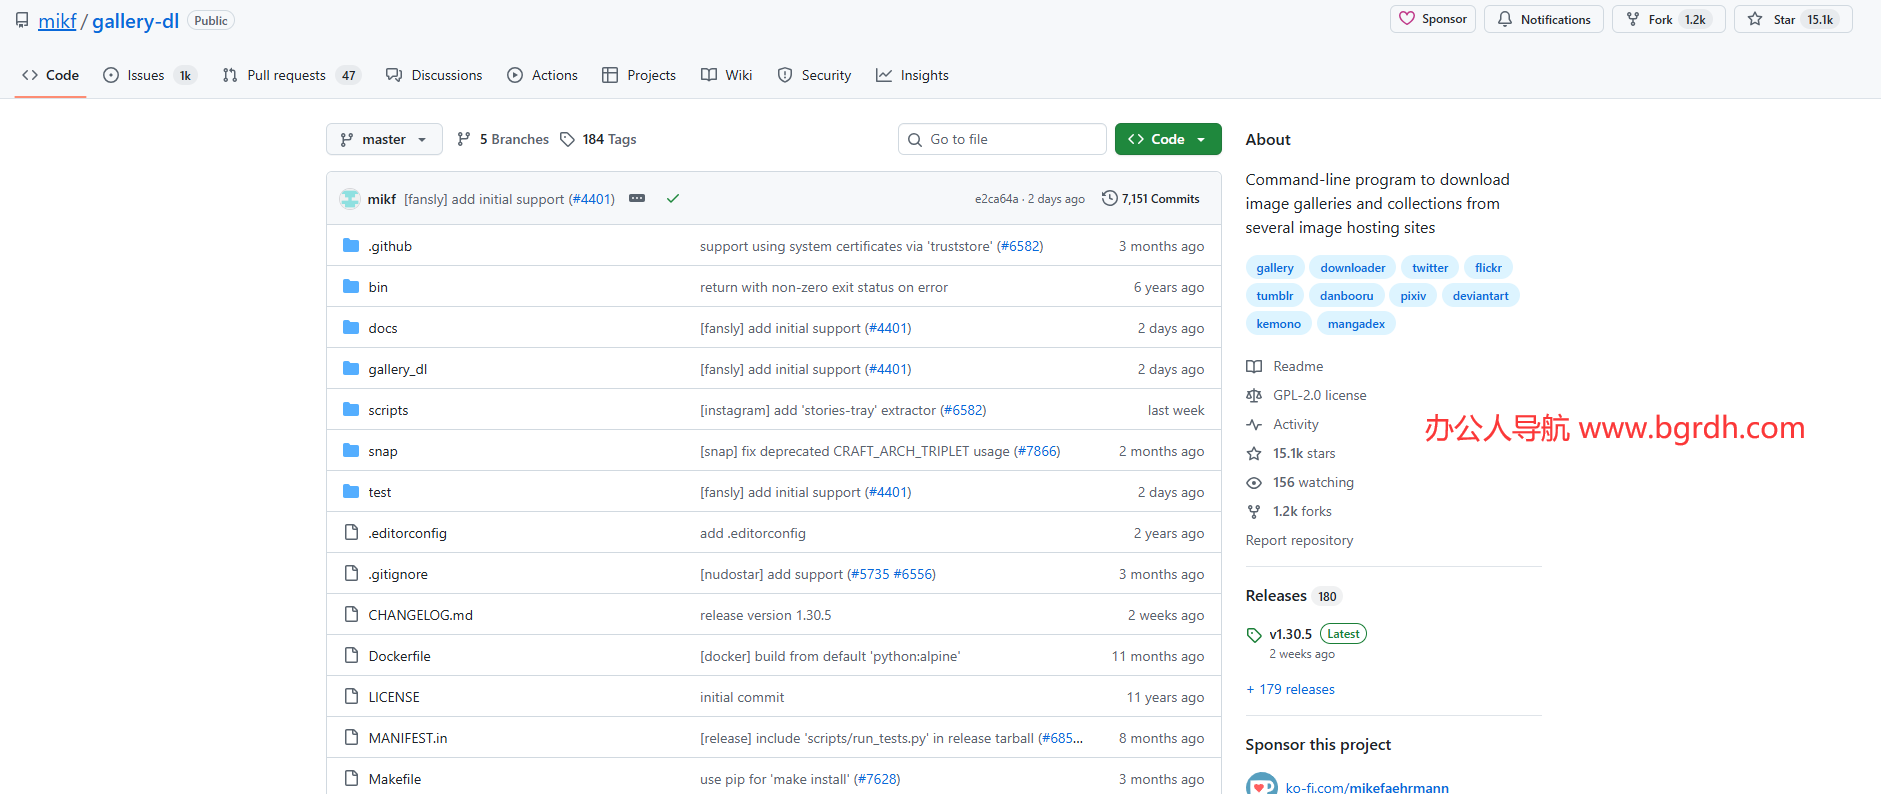Click the green commit status checkmark
1881x794 pixels.
tap(673, 199)
